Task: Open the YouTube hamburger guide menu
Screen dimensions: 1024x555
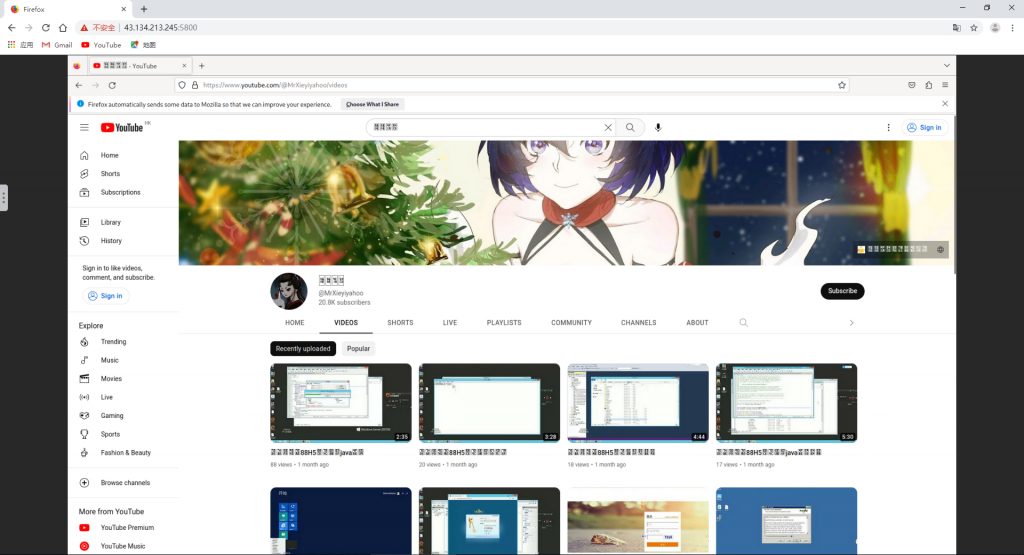Action: click(85, 128)
